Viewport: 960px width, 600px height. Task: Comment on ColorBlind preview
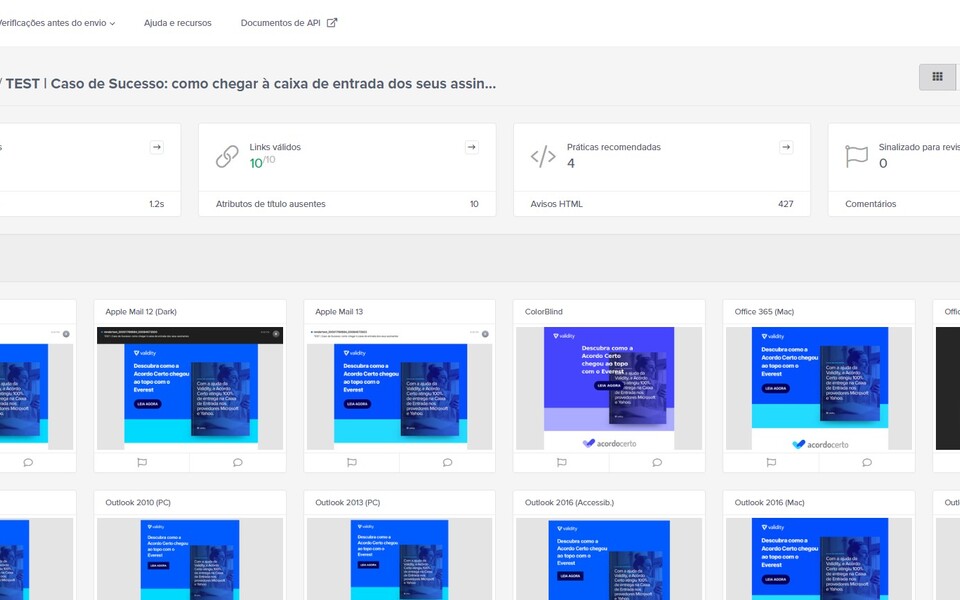pyautogui.click(x=657, y=462)
